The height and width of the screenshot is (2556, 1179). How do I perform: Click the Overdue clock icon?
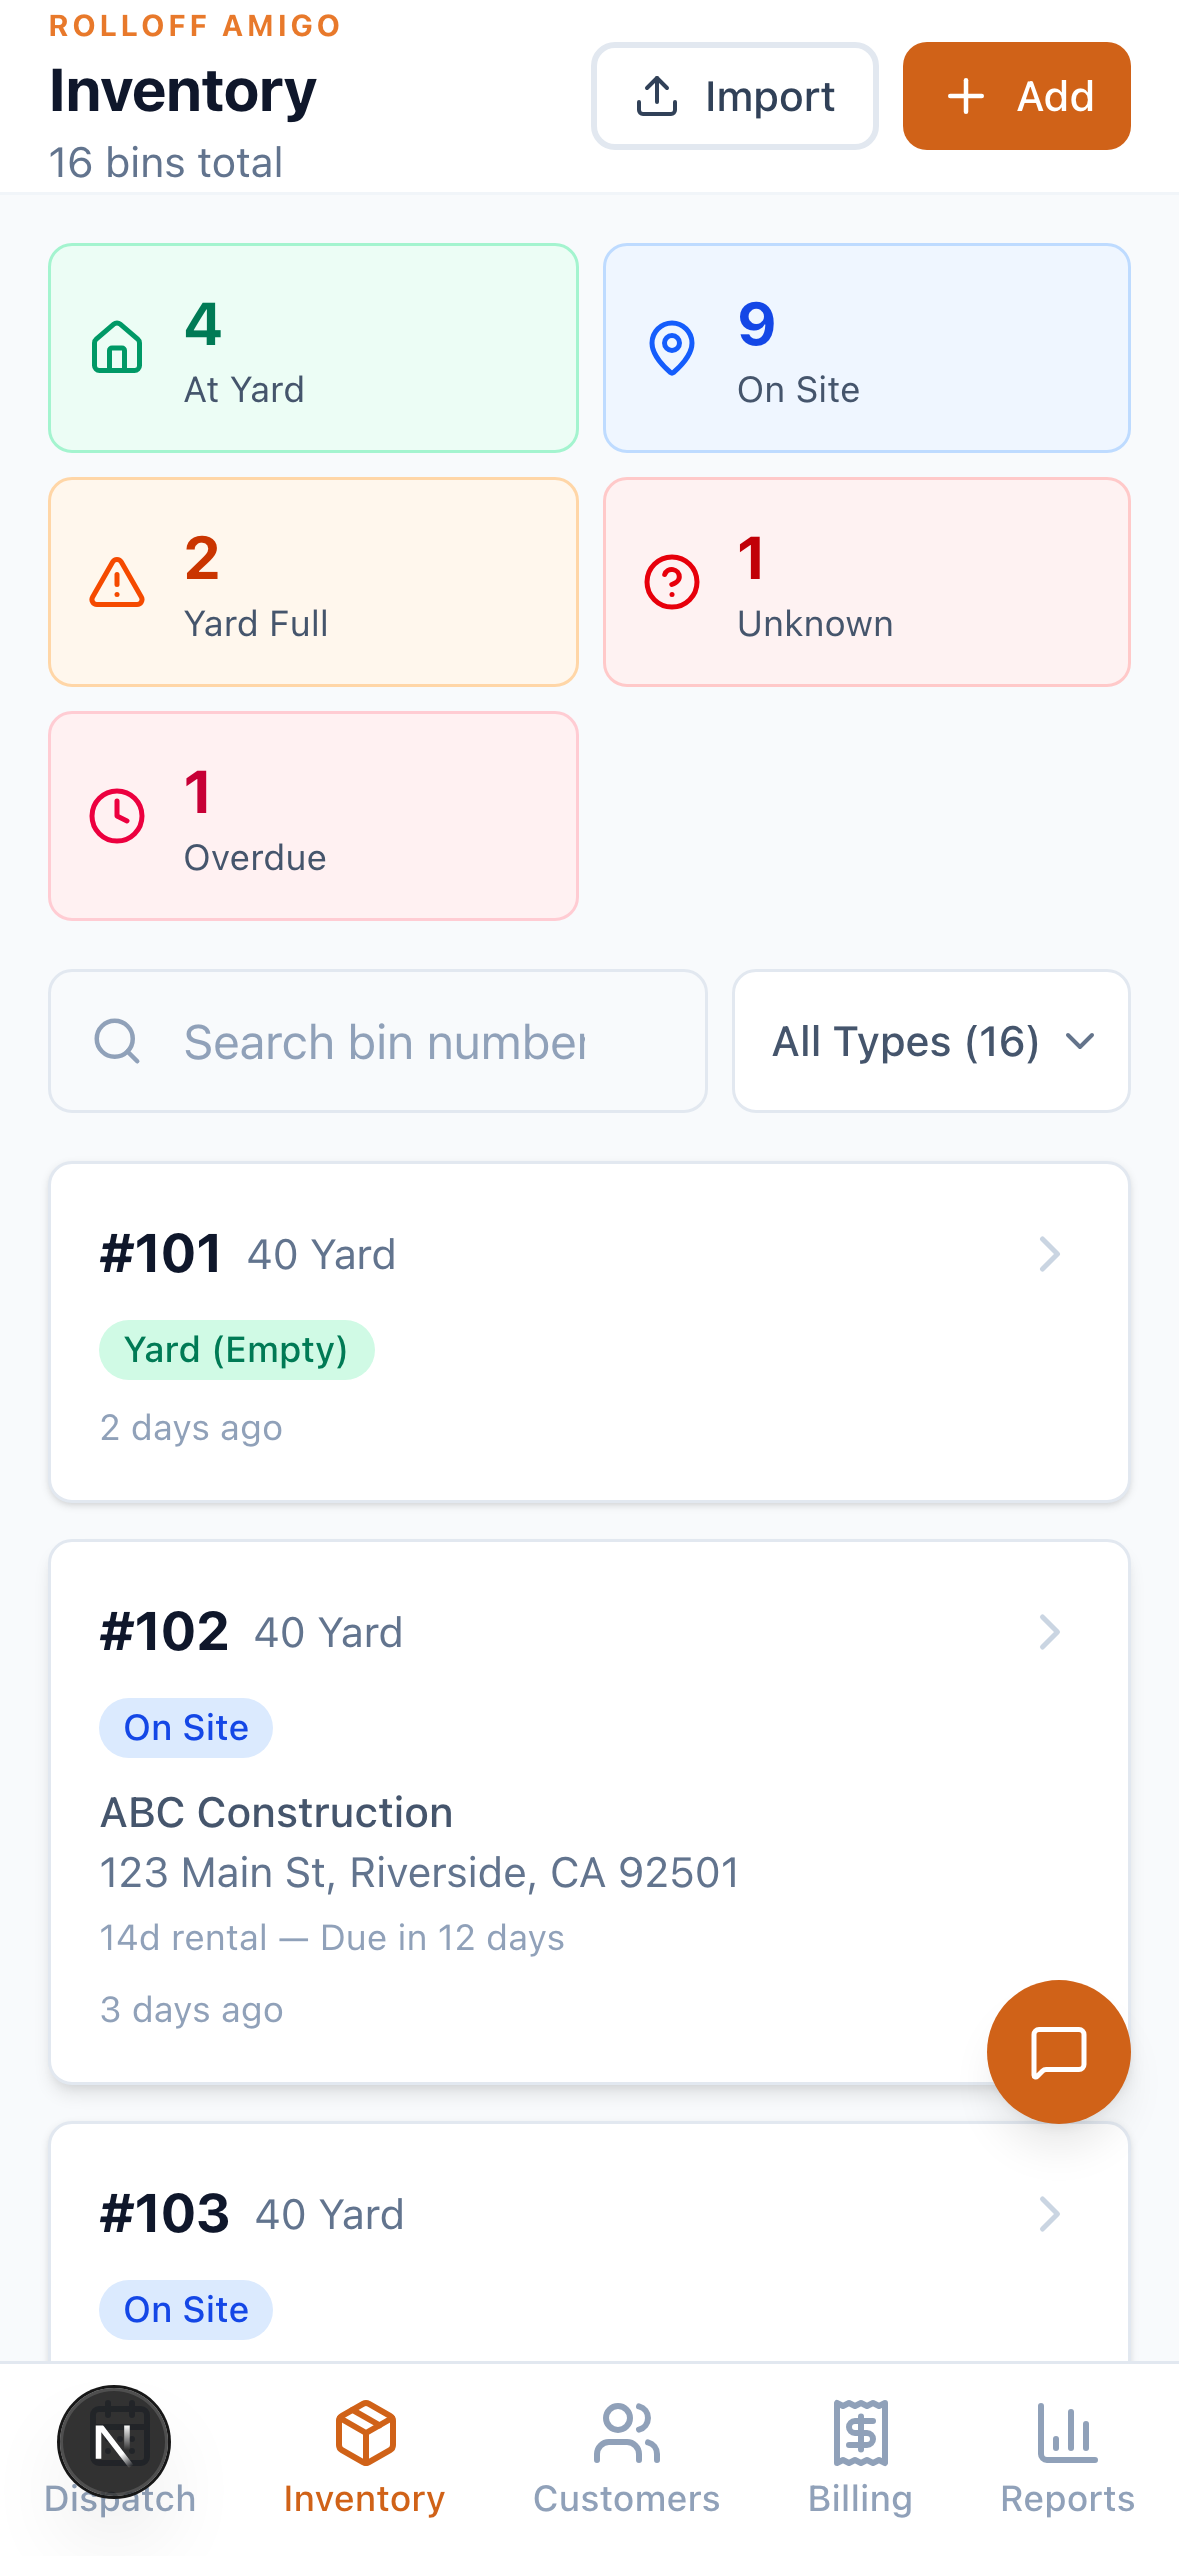pyautogui.click(x=117, y=816)
